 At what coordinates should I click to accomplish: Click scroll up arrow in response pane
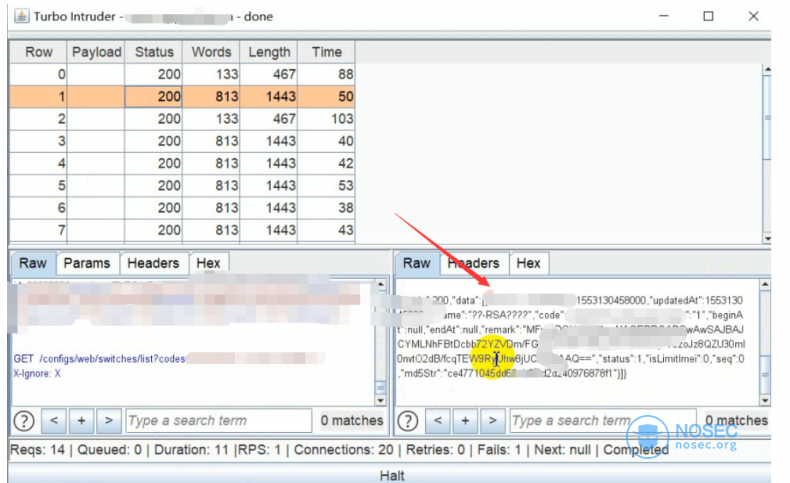point(765,285)
